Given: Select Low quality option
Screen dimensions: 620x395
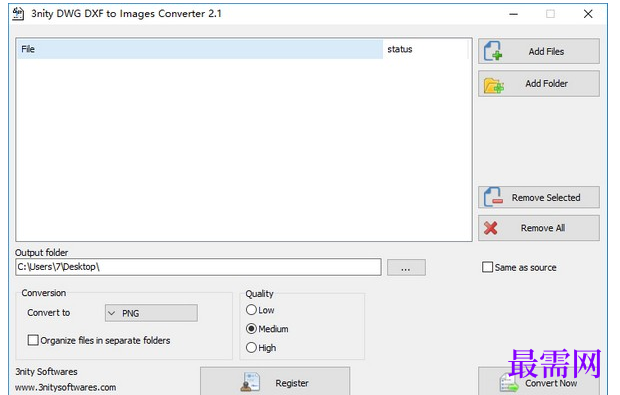Looking at the screenshot, I should tap(251, 310).
